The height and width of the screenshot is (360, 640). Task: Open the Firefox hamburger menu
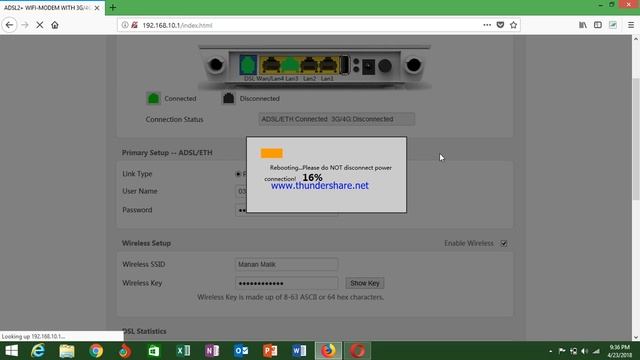point(631,25)
